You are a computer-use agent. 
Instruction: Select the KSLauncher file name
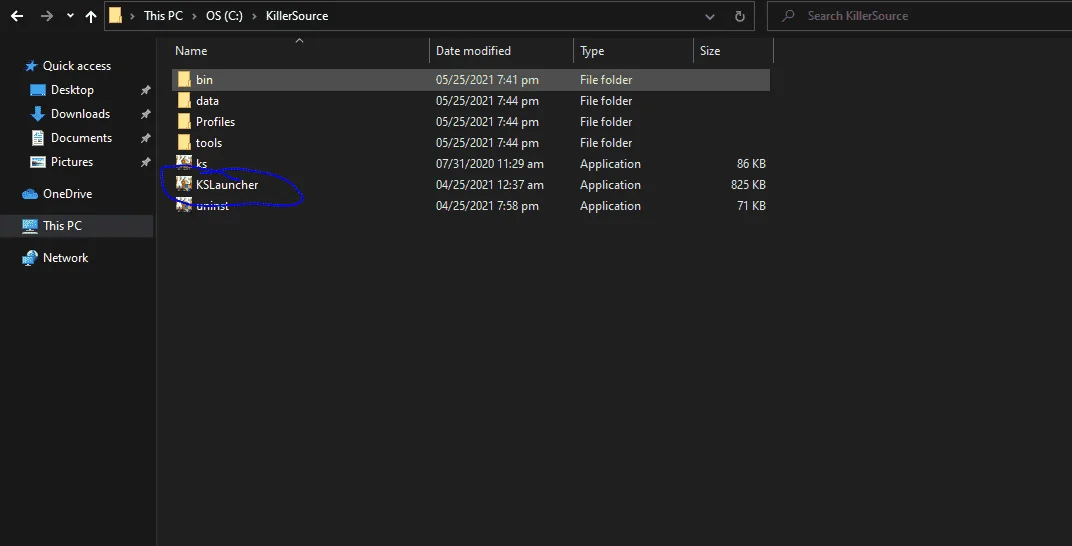(x=227, y=185)
